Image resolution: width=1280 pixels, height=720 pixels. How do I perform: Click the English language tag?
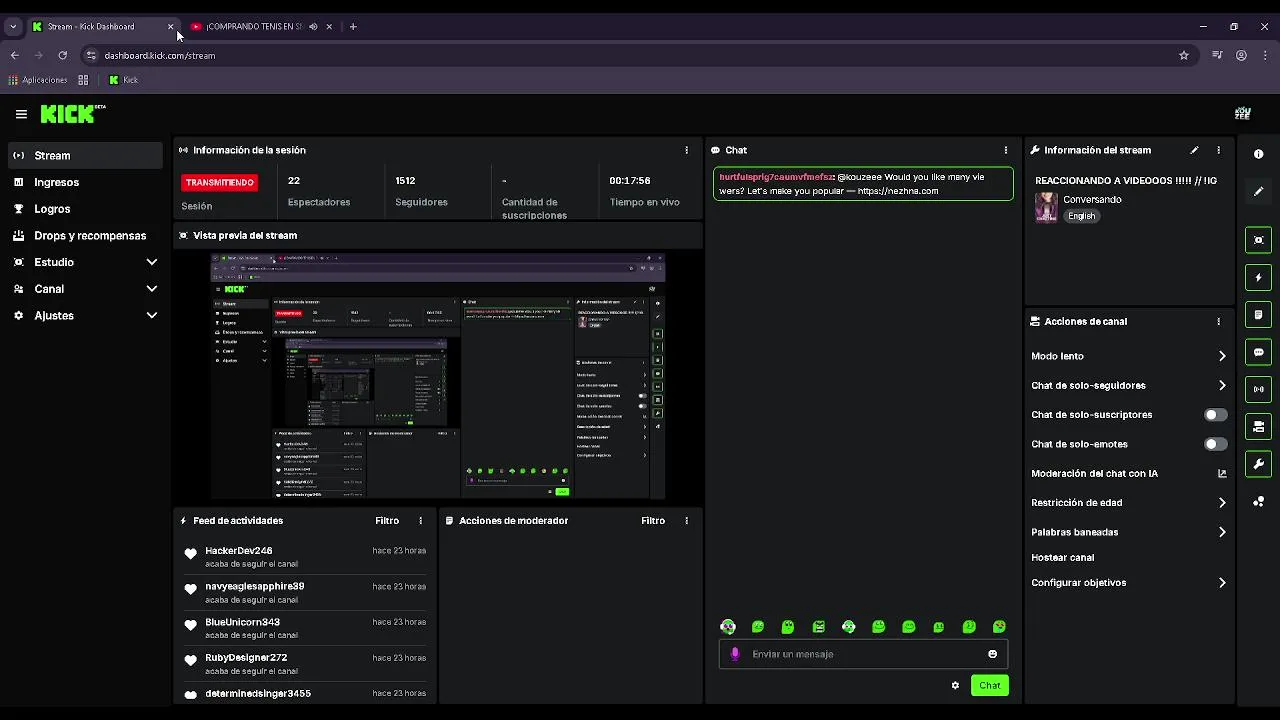1081,216
